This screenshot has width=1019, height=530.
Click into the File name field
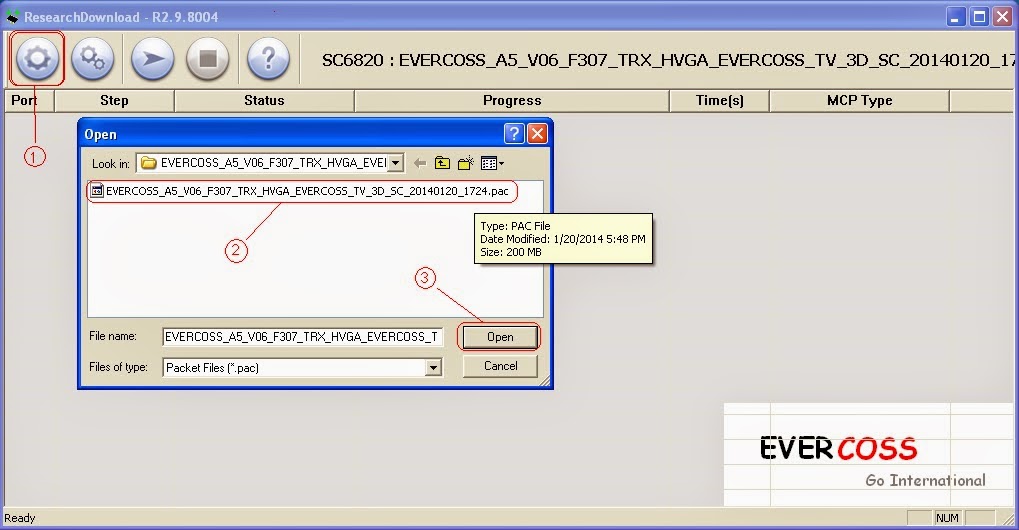(303, 336)
